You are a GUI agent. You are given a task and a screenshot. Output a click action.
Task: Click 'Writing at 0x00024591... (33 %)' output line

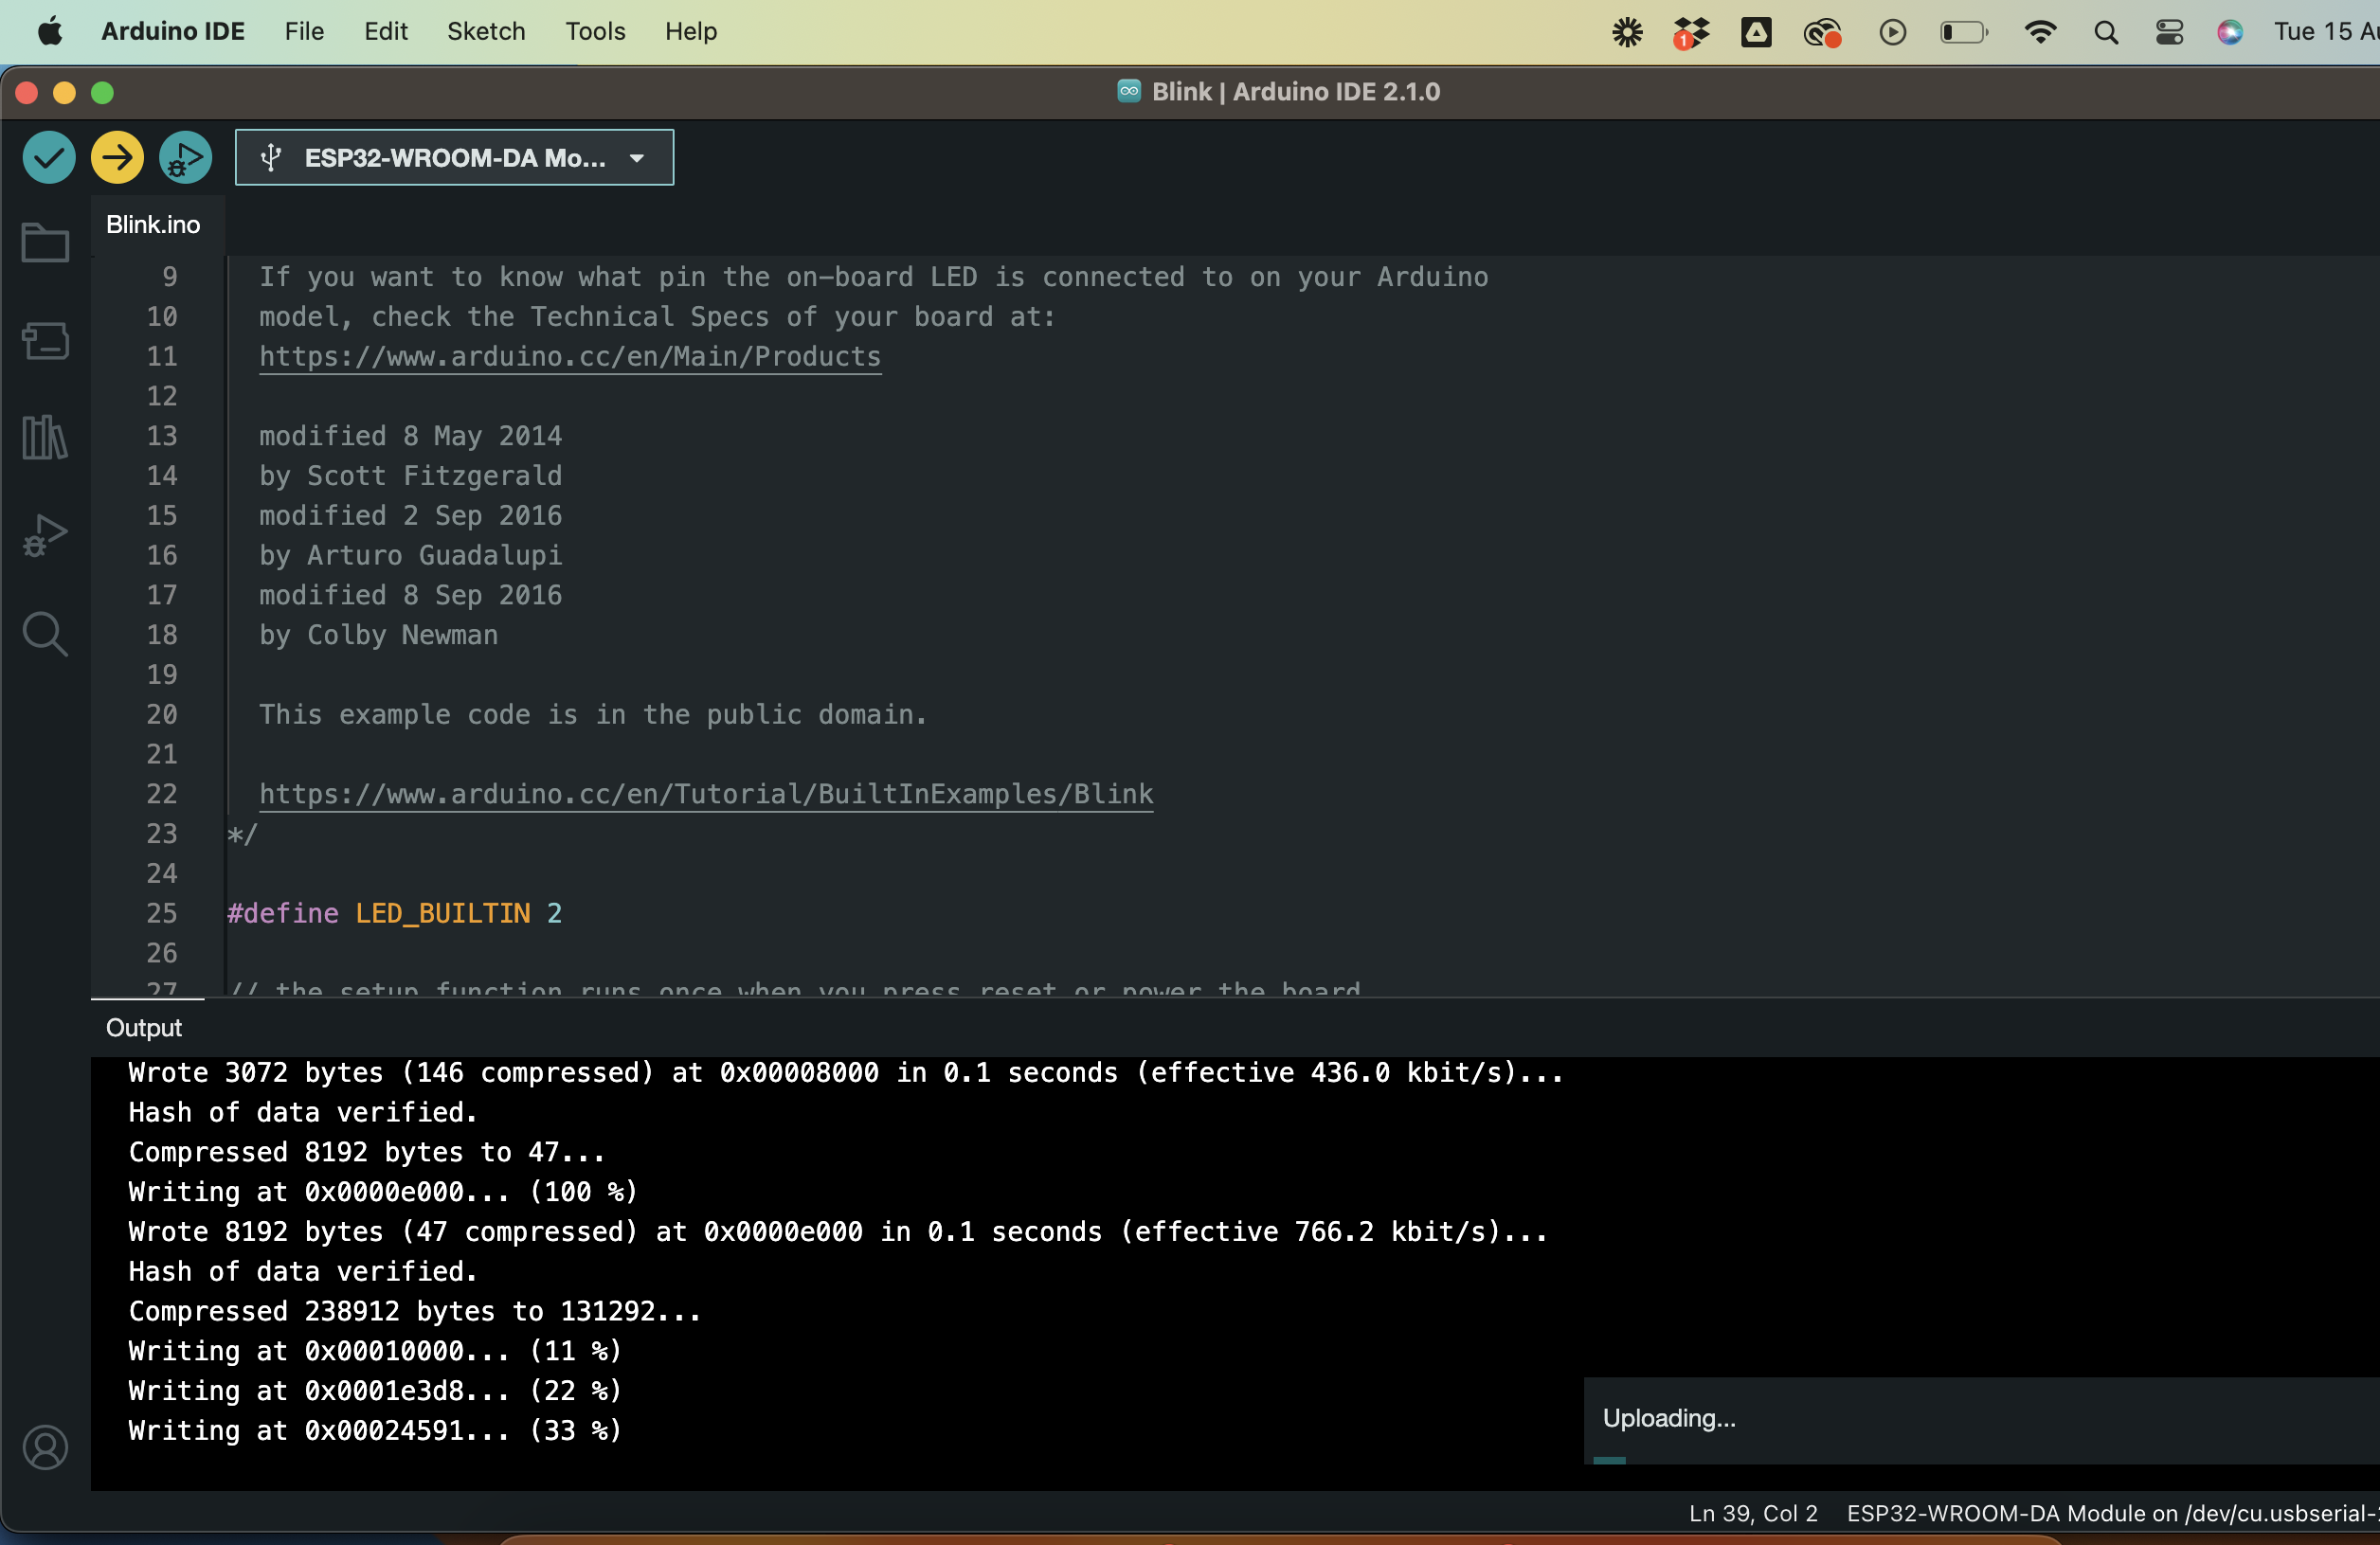click(x=375, y=1431)
